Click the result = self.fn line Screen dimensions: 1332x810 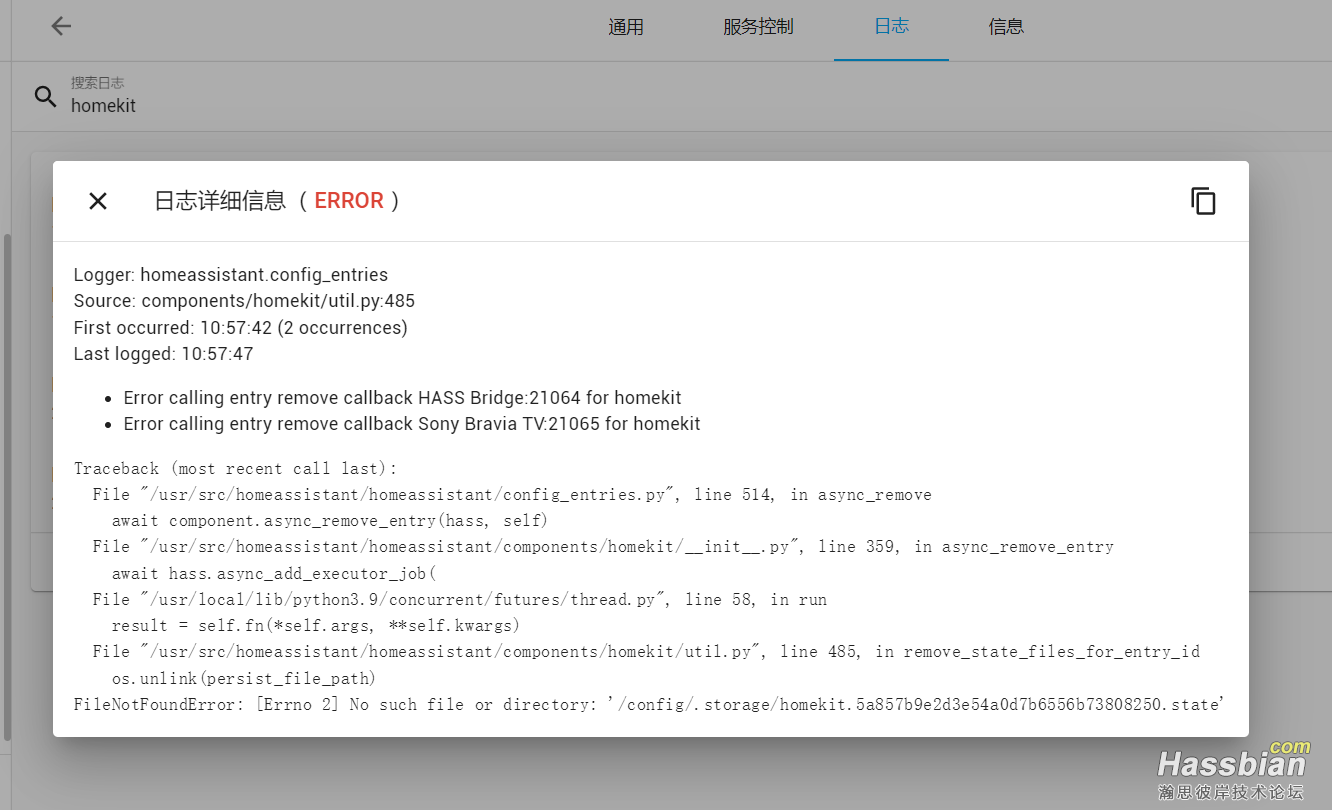316,626
